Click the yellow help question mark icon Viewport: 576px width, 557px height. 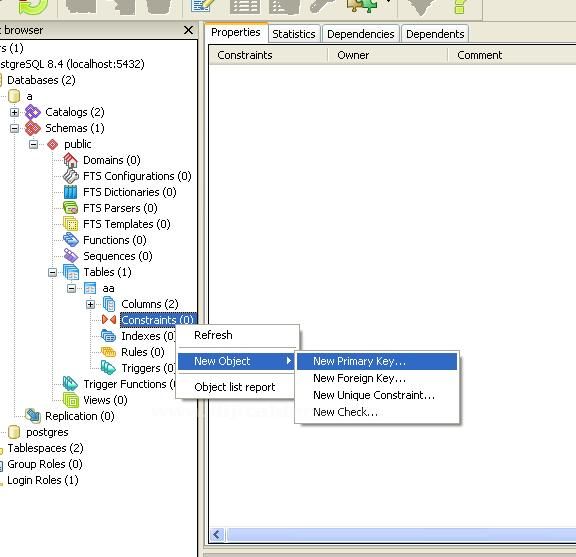pos(460,6)
